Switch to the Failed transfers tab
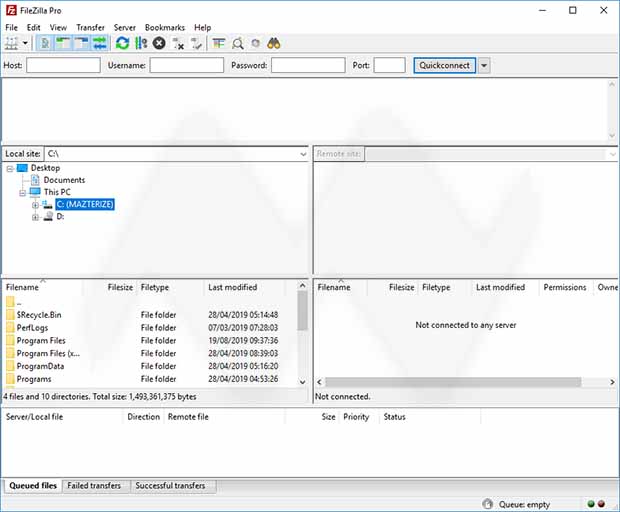This screenshot has width=620, height=512. 94,486
